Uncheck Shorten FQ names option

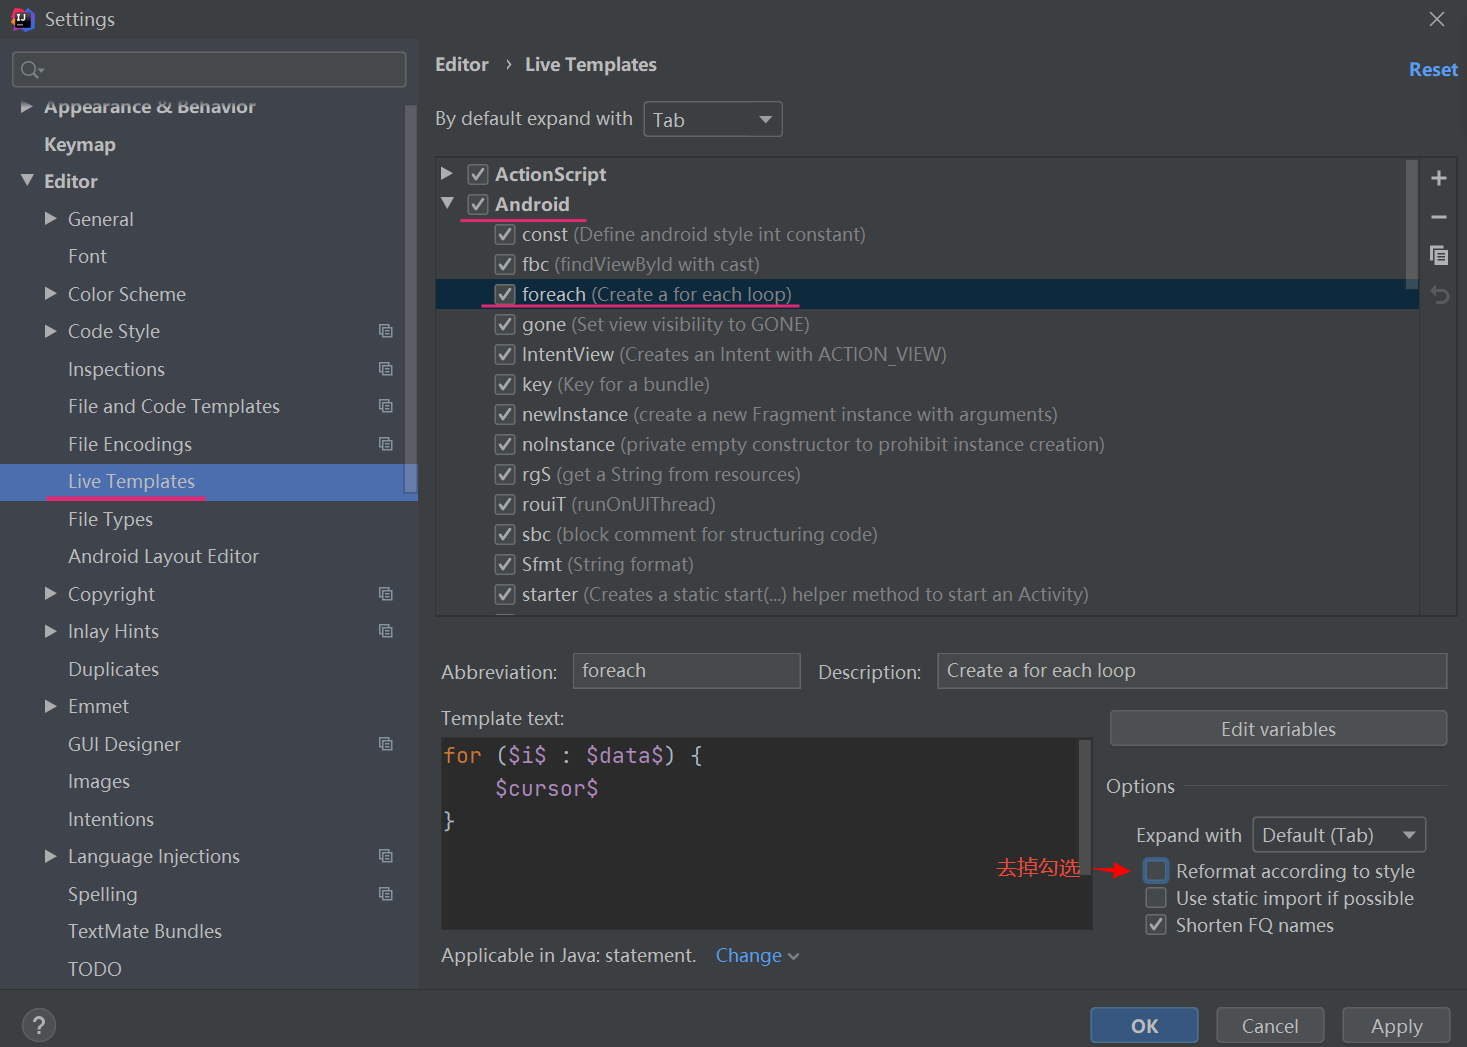[x=1156, y=925]
